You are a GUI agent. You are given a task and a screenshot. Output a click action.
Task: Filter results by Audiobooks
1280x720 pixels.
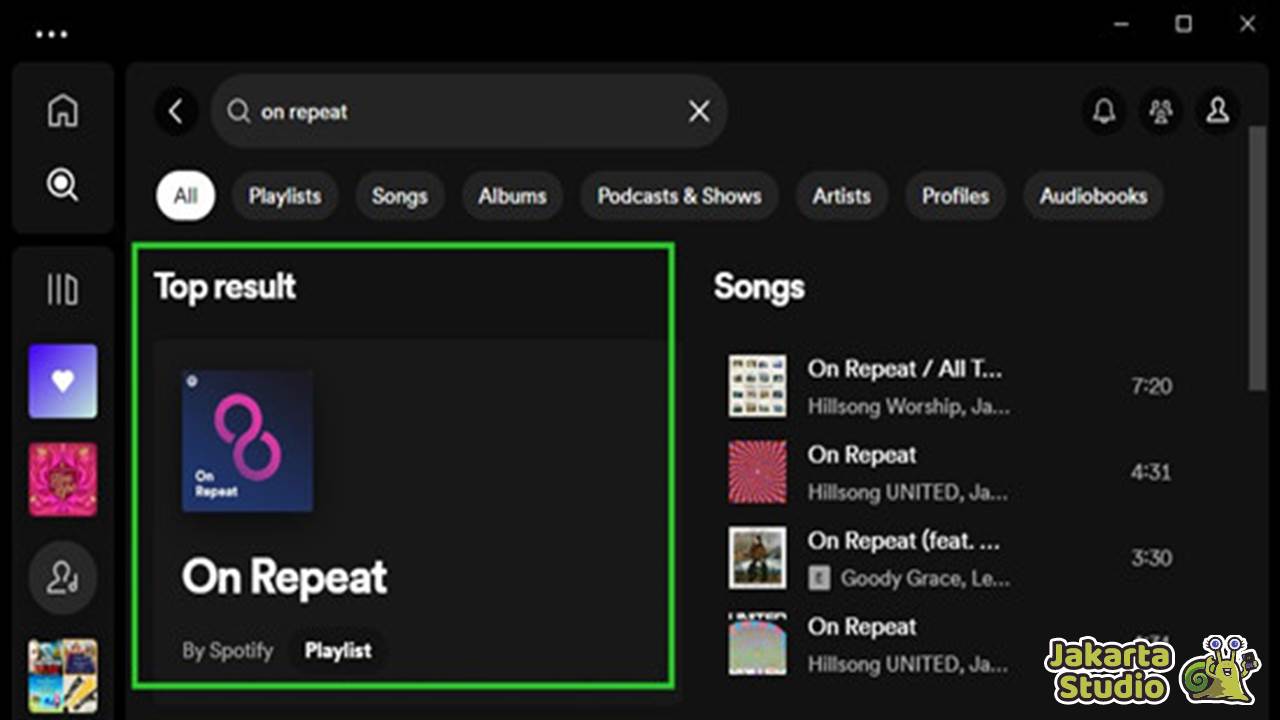tap(1094, 196)
